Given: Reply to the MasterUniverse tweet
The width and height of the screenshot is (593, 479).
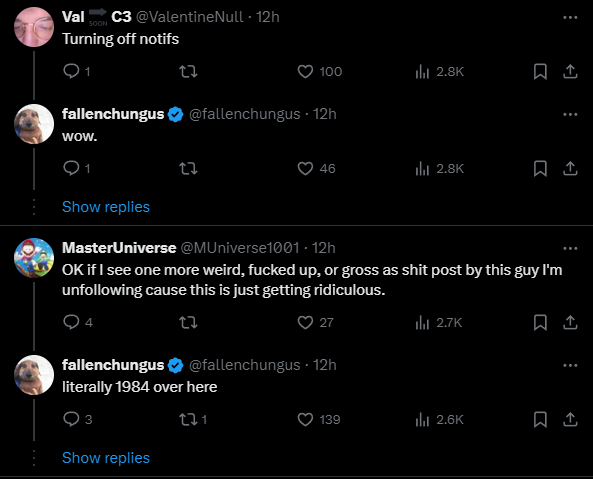Looking at the screenshot, I should coord(71,322).
